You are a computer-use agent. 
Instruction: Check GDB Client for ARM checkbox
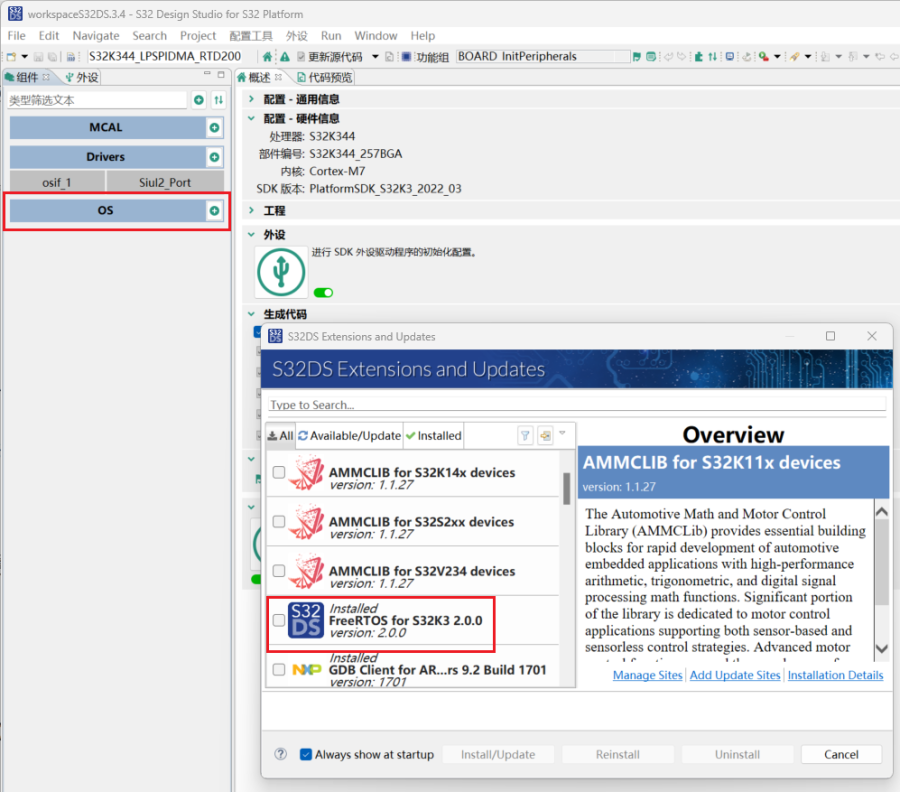279,670
